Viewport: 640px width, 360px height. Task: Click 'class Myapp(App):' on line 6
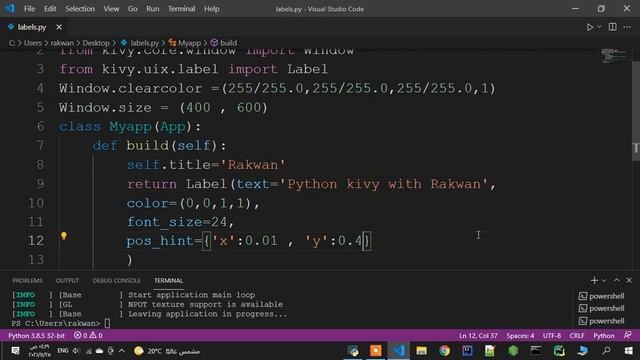[x=130, y=127]
